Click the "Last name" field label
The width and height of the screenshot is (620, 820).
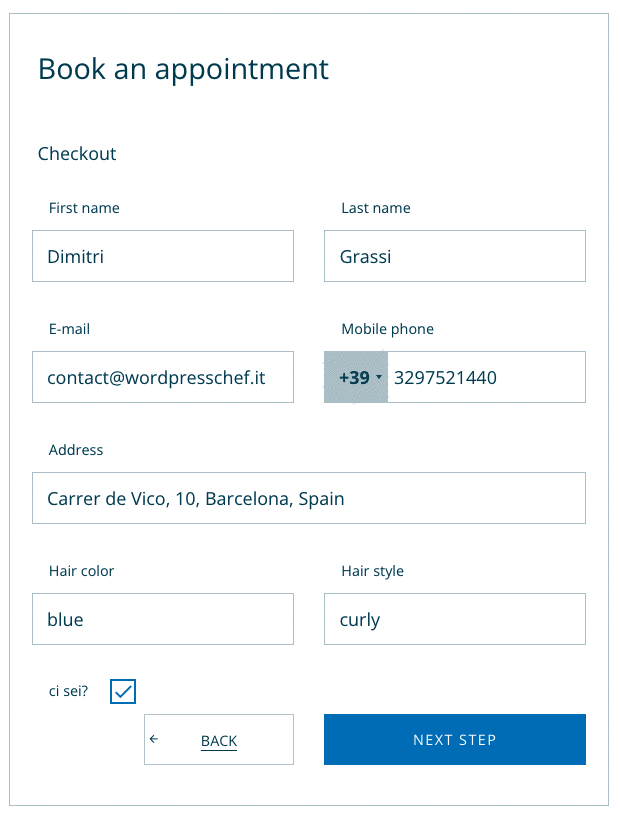pyautogui.click(x=376, y=208)
